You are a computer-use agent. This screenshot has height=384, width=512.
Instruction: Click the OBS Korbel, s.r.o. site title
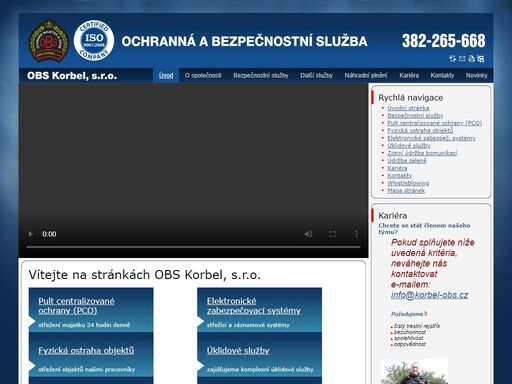point(72,76)
